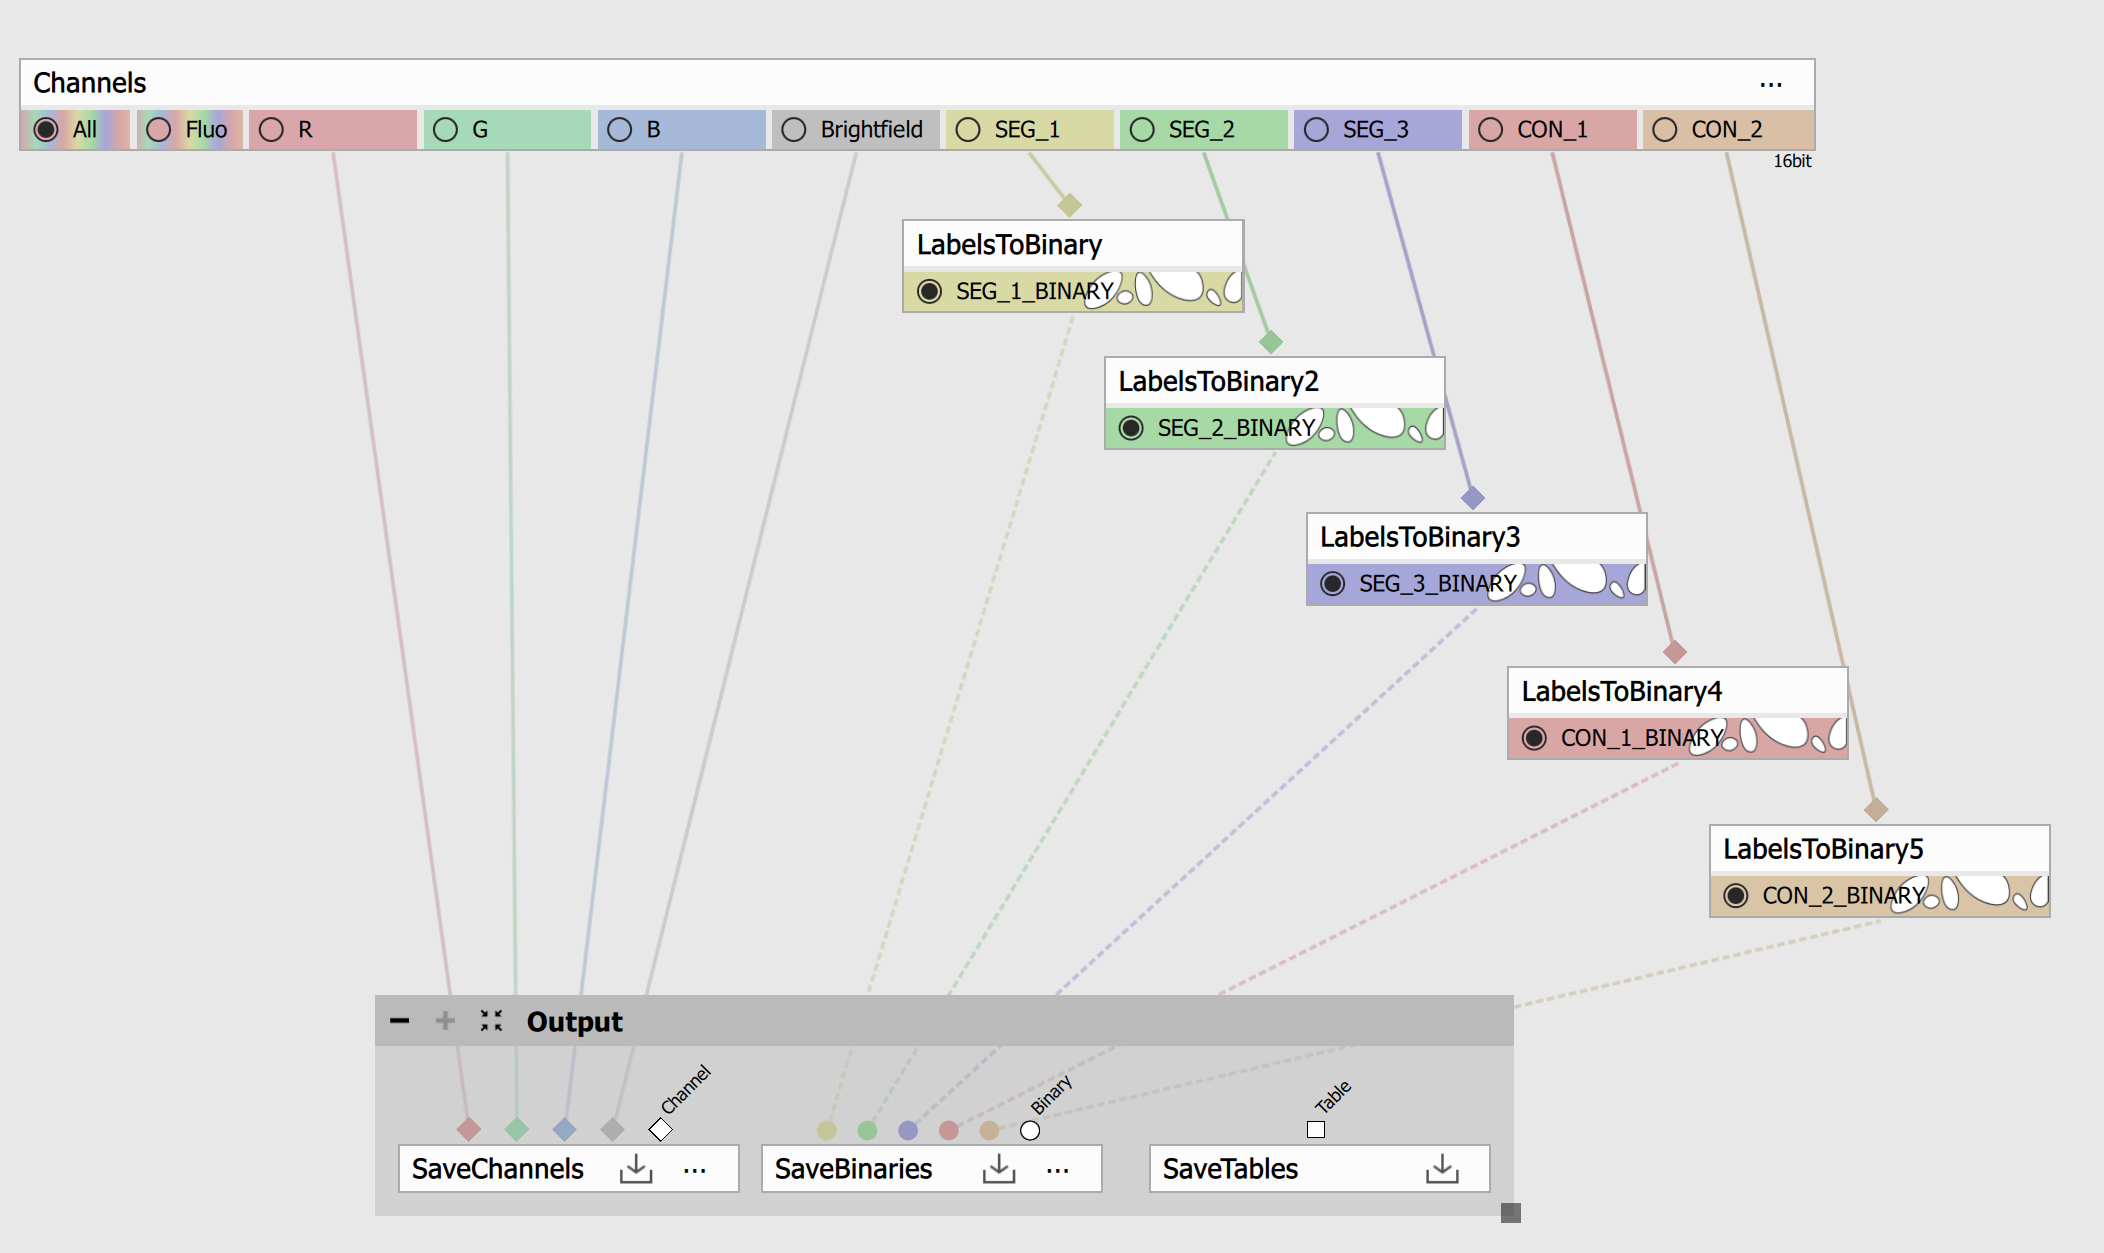2104x1253 pixels.
Task: Select the SEG_1_BINARY output in LabelsToBinary
Action: tap(932, 291)
